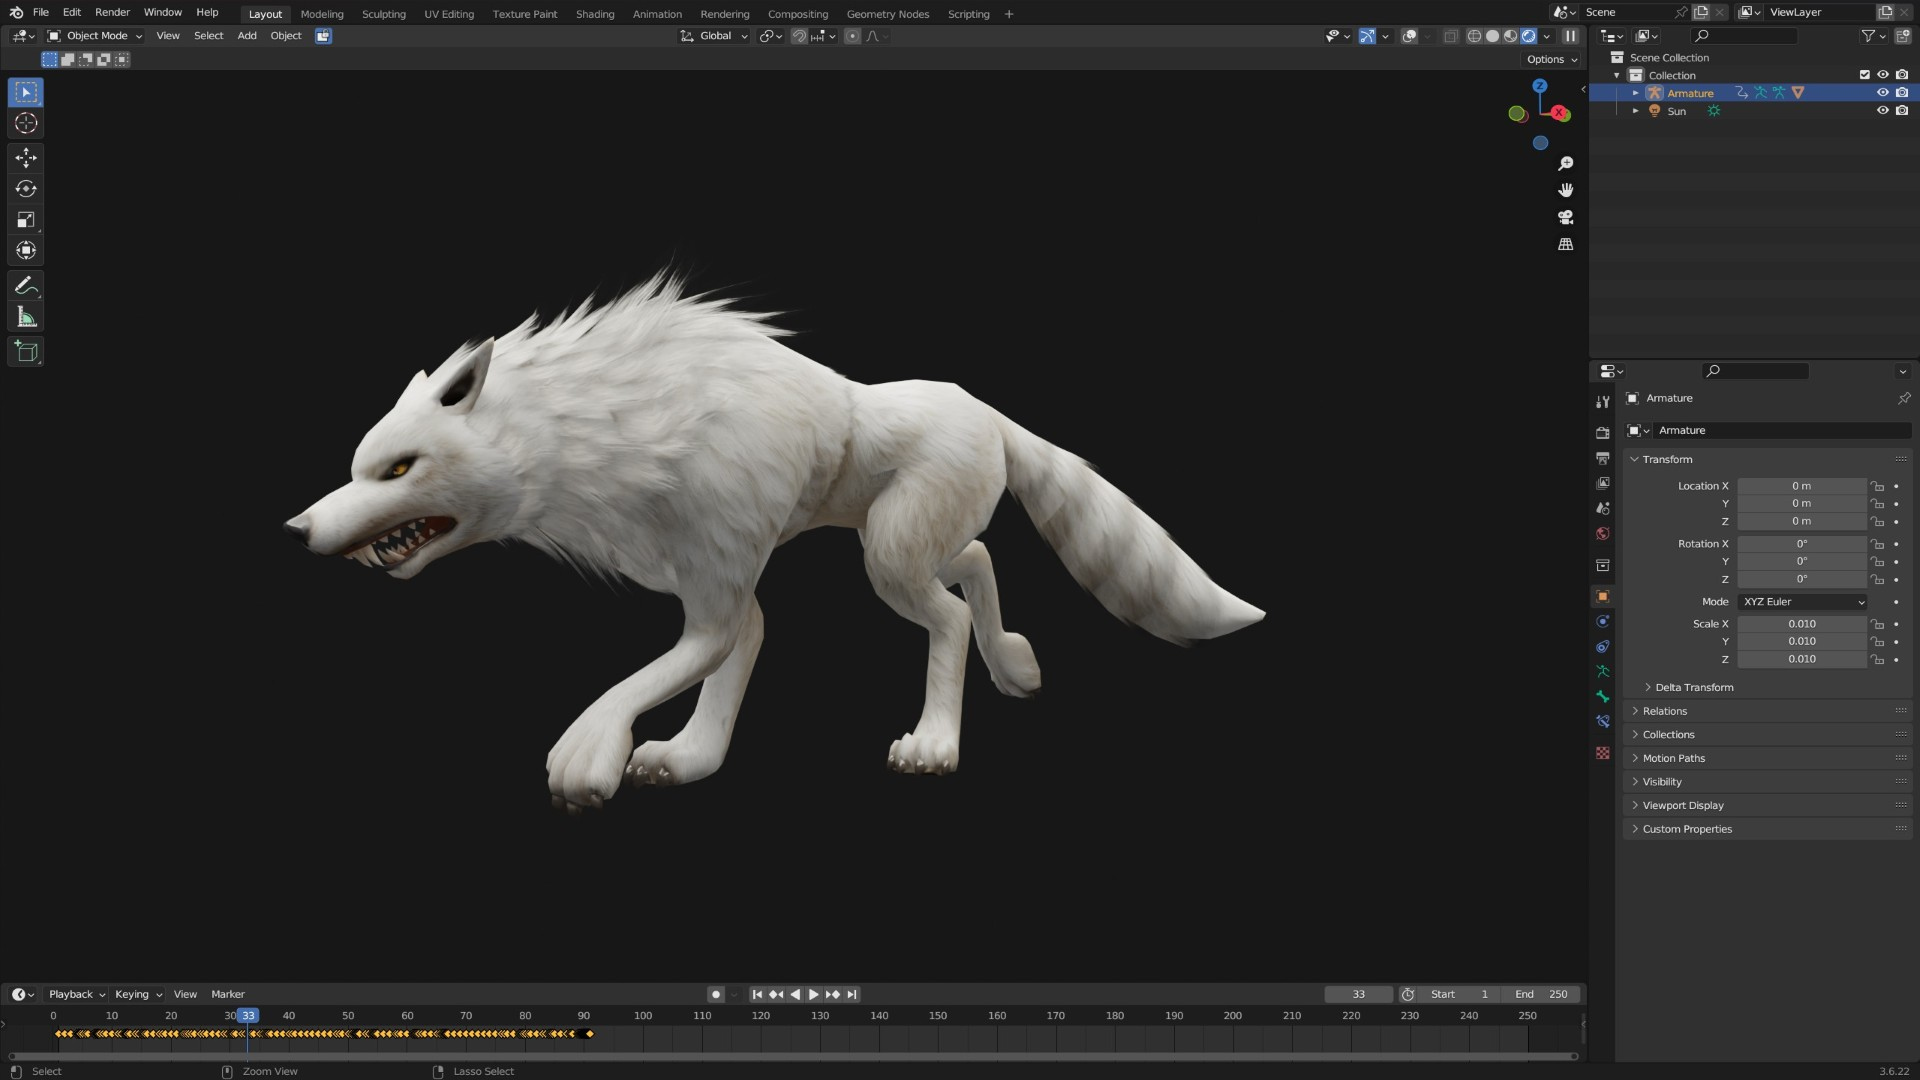Select the Cursor tool in the toolbar

click(x=26, y=123)
